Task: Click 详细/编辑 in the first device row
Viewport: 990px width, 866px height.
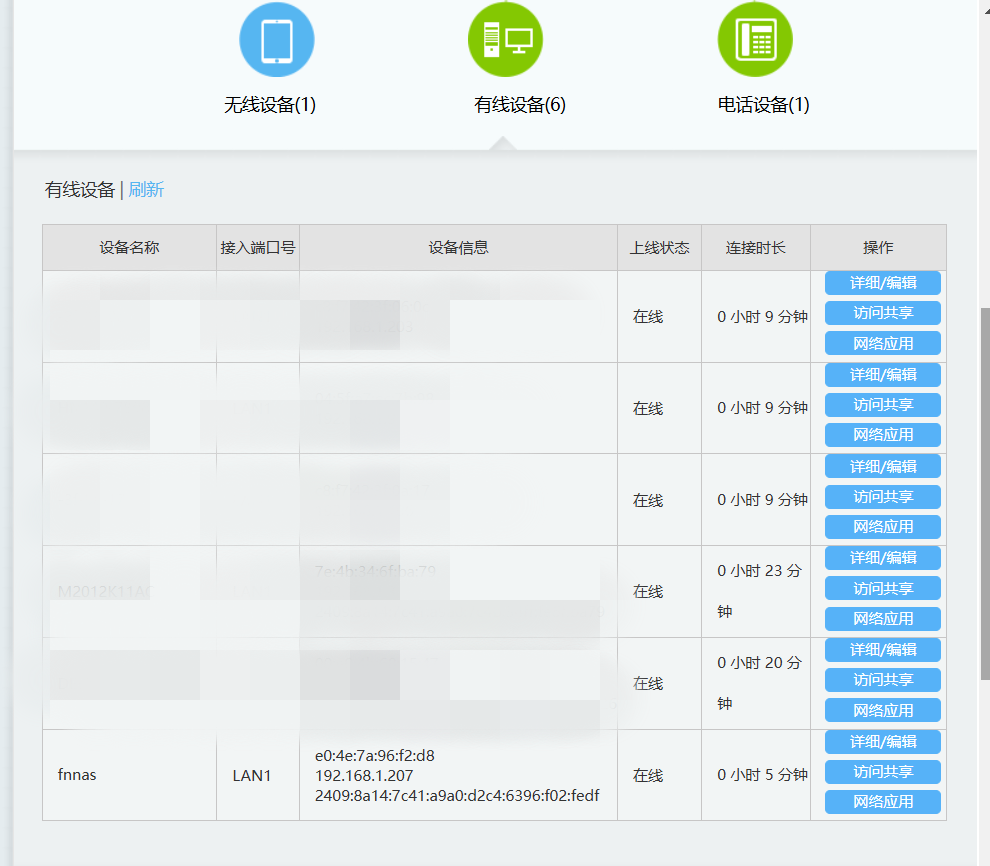Action: 882,283
